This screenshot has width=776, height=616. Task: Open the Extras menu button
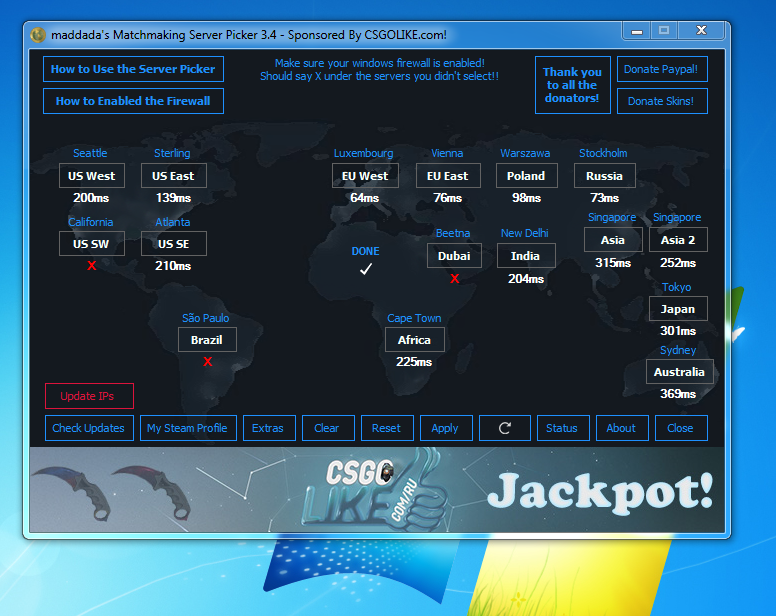(x=268, y=428)
